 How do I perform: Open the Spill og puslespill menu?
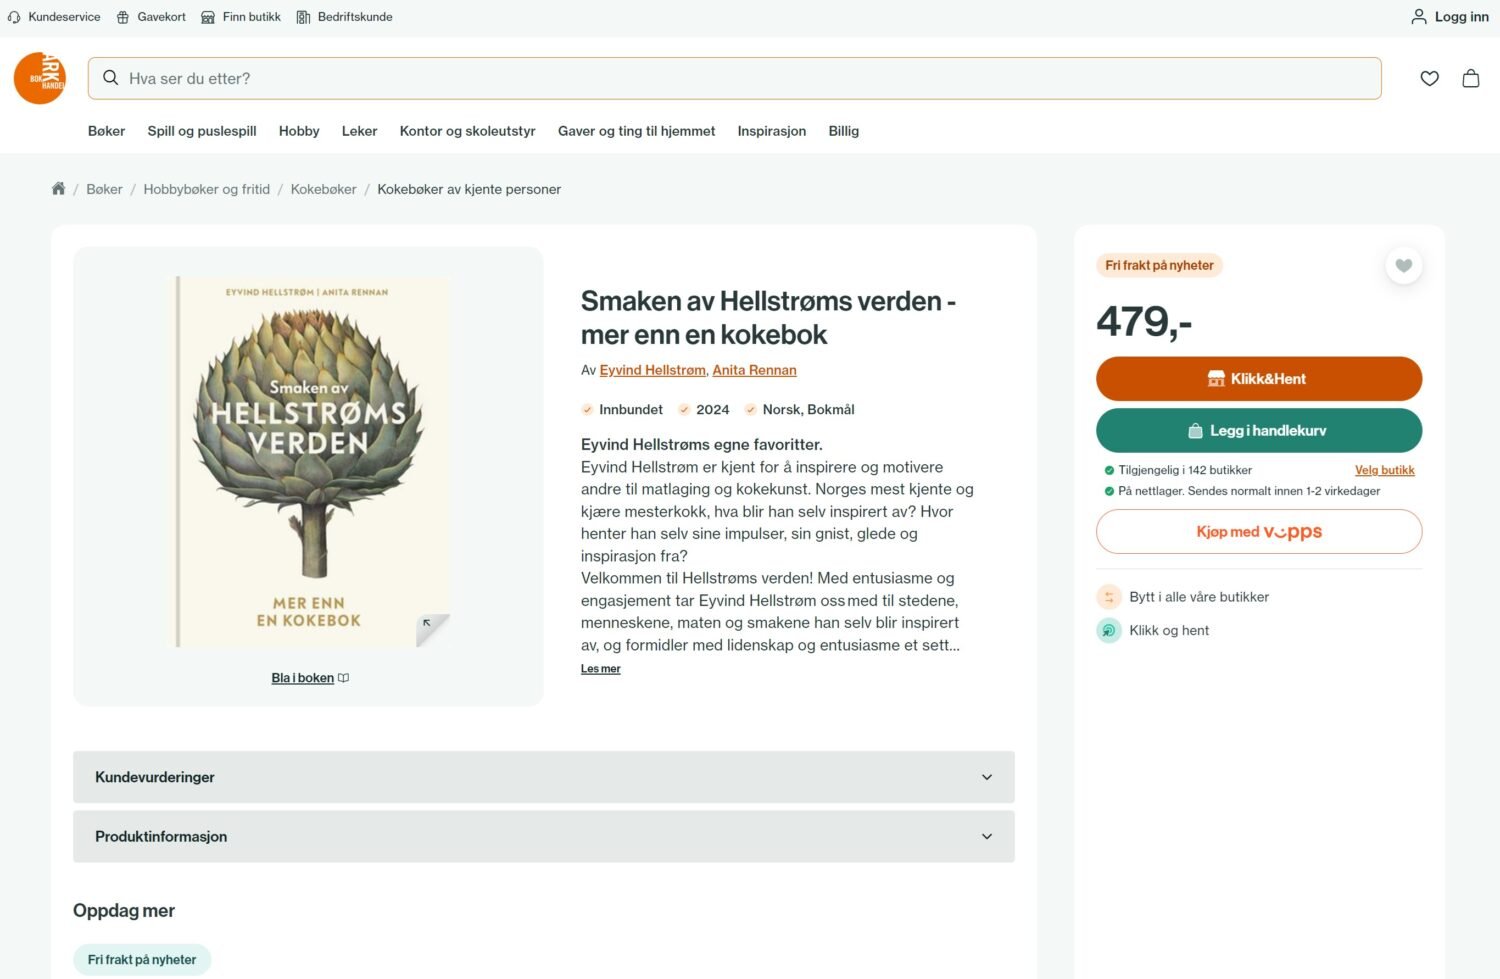click(x=202, y=131)
